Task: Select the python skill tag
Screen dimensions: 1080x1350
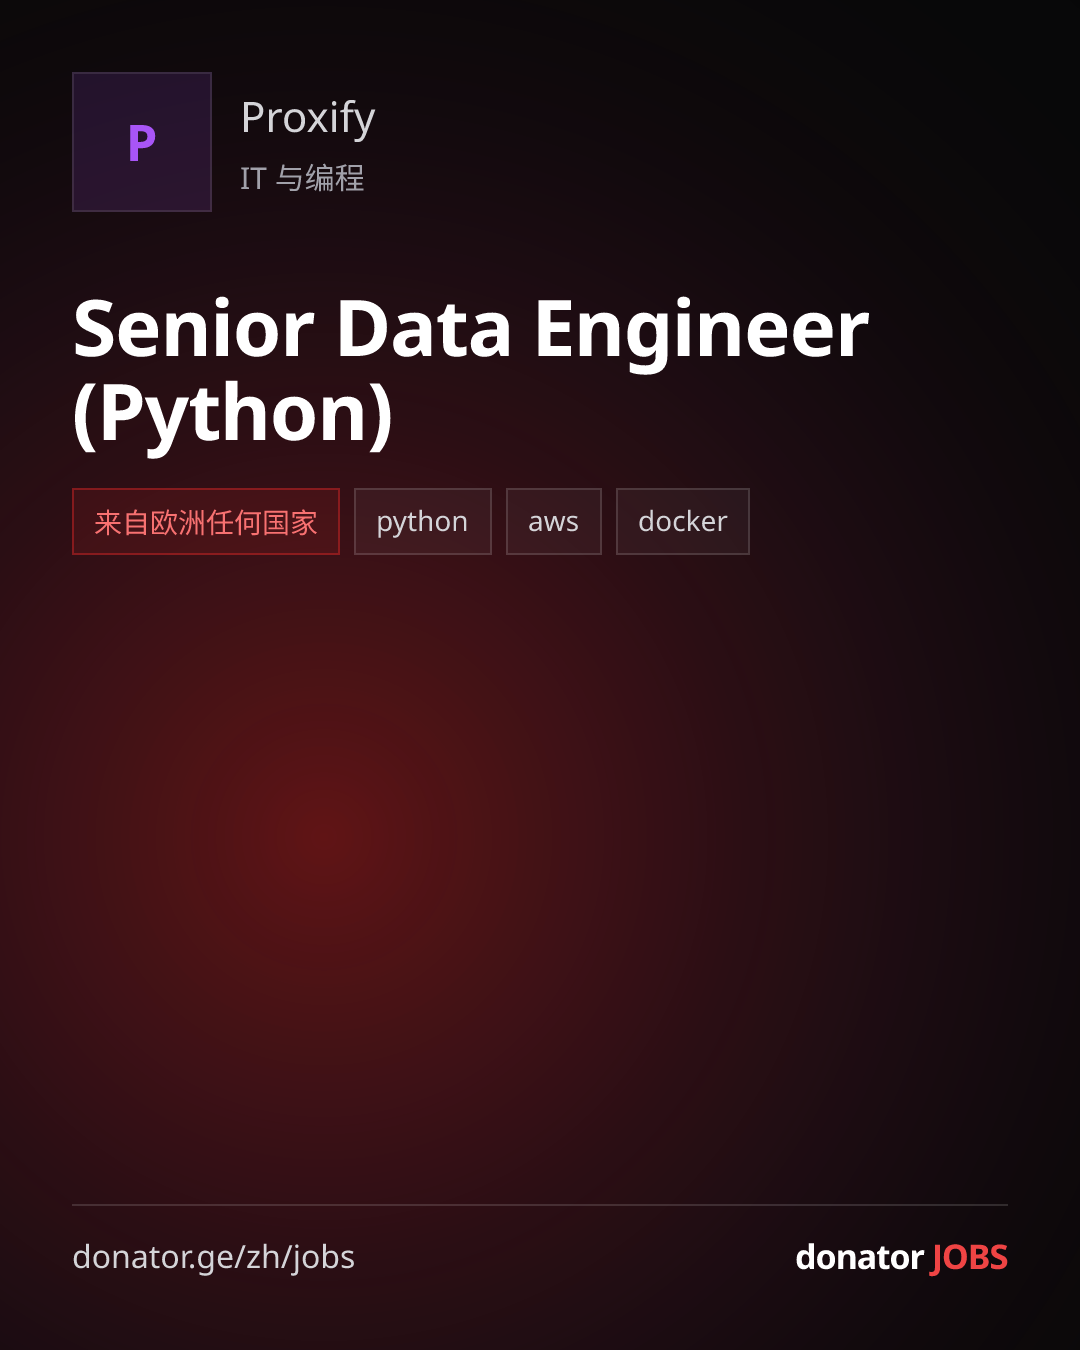Action: (423, 521)
